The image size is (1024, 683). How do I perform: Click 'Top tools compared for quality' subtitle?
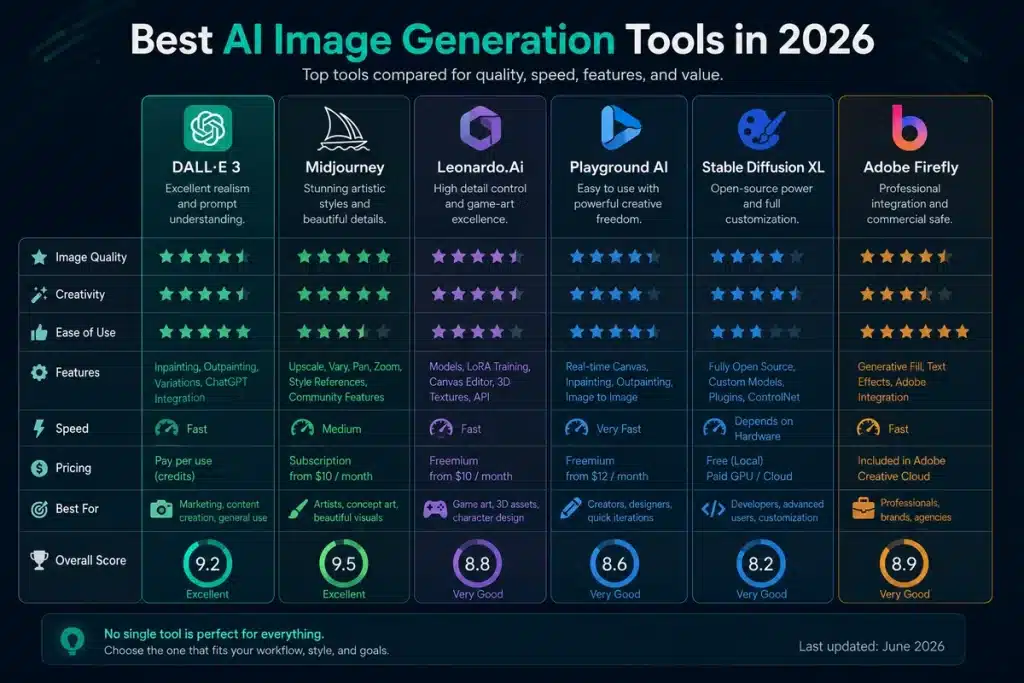pyautogui.click(x=512, y=75)
